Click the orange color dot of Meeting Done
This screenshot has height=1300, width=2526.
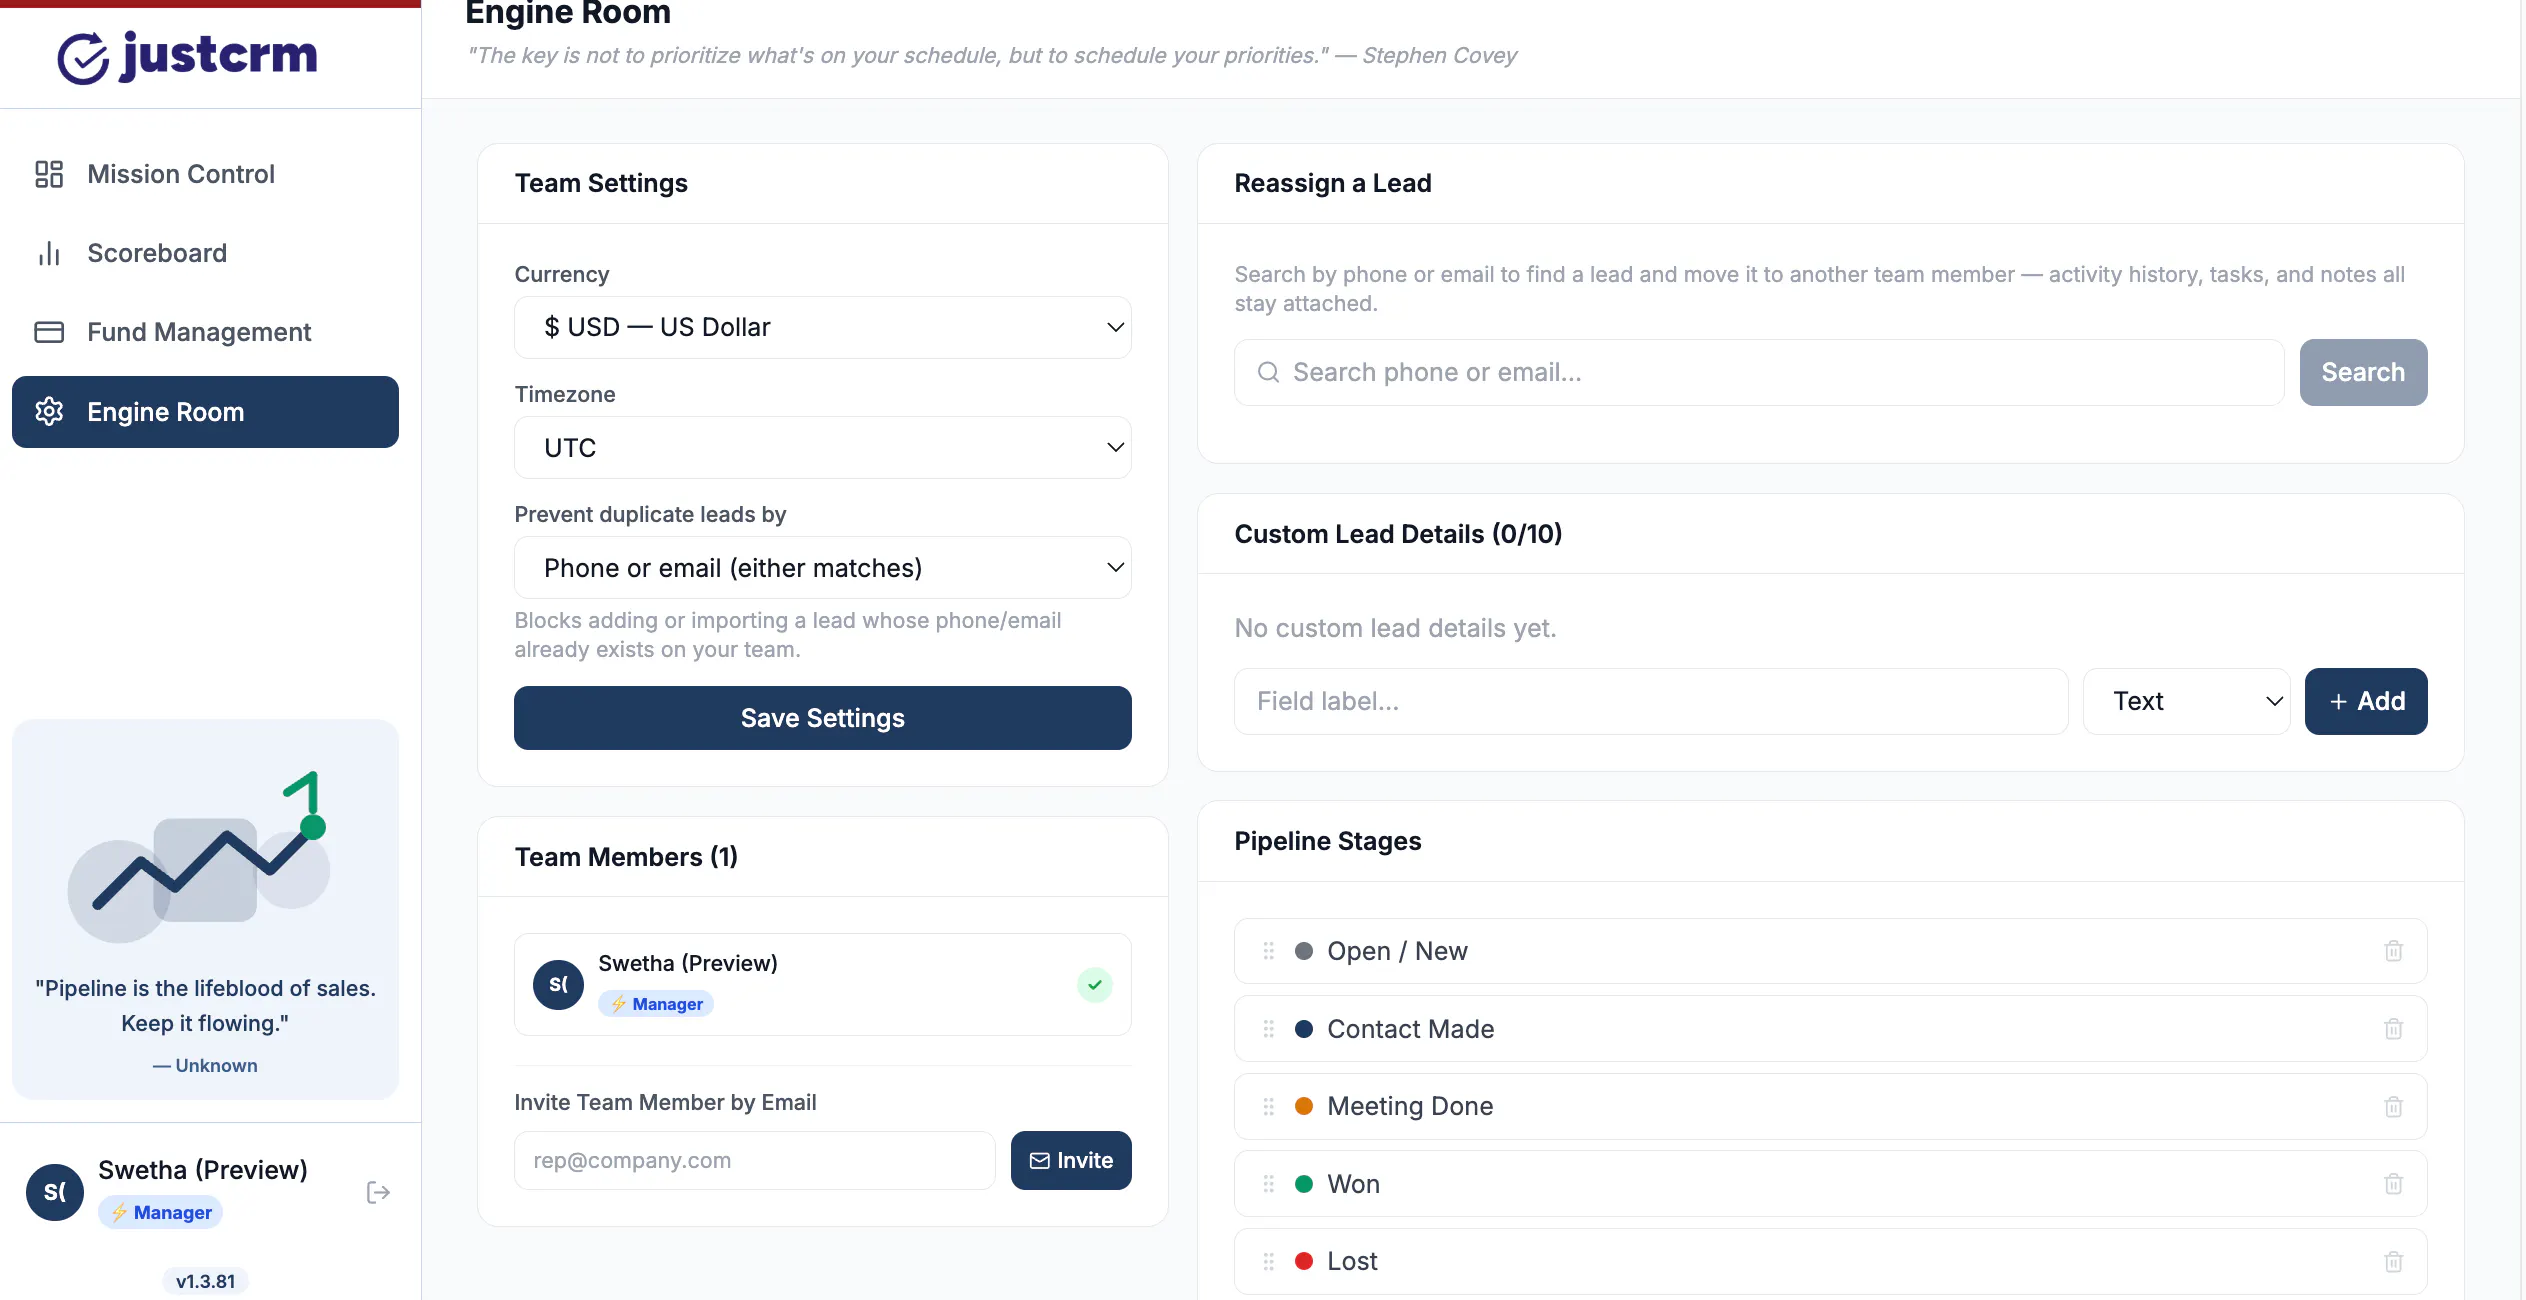1304,1106
